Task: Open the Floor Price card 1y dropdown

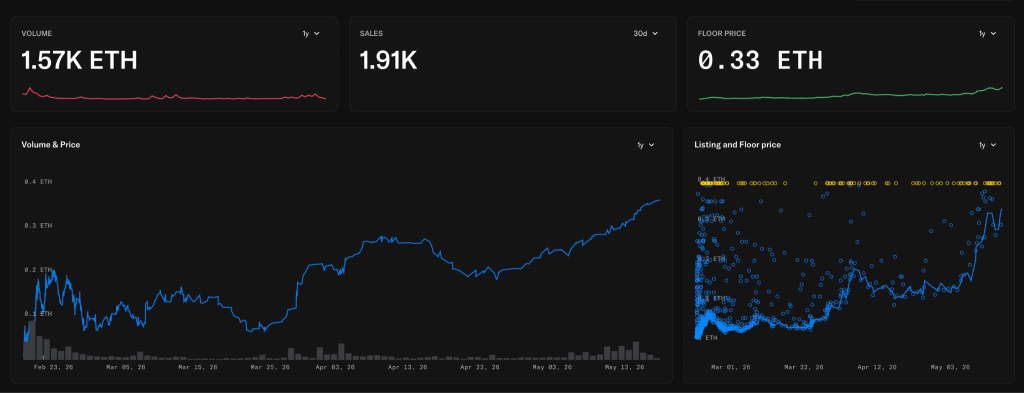Action: click(x=987, y=33)
